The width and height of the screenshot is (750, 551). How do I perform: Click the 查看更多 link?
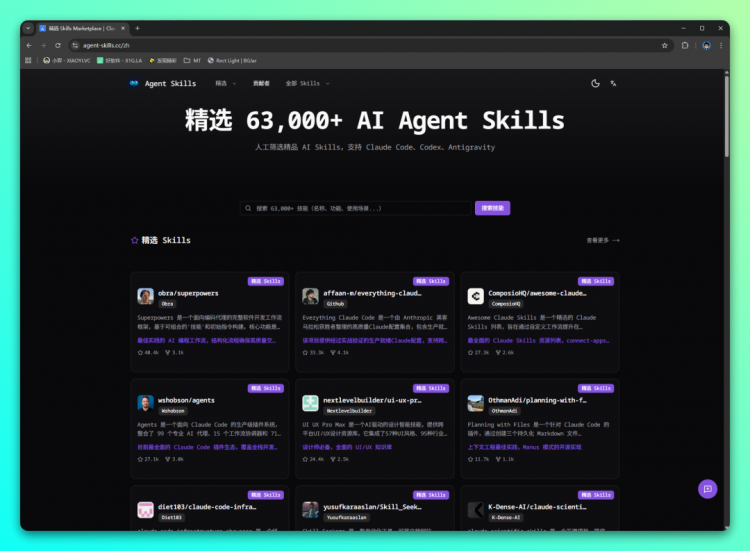click(x=602, y=240)
